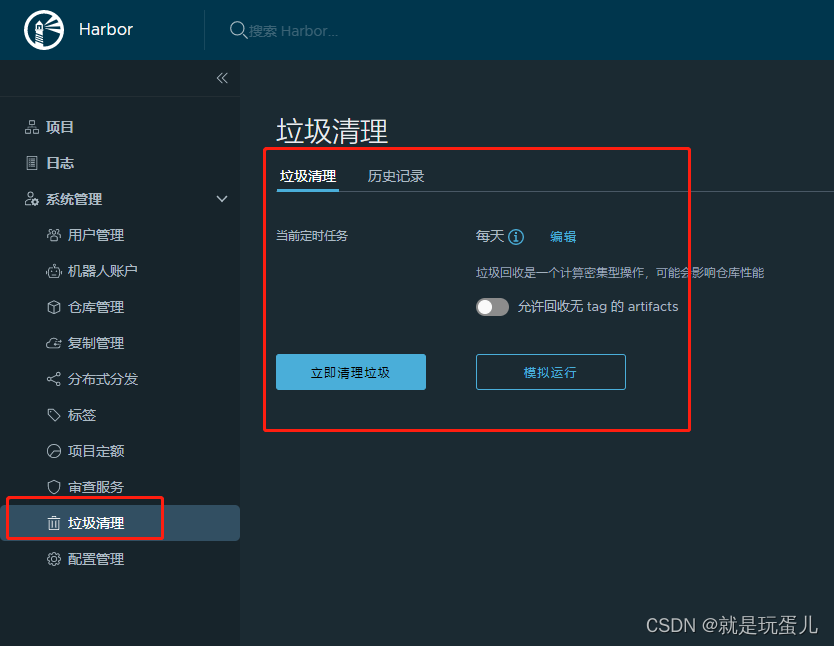Click the 立即清理垃圾 button

pos(351,372)
